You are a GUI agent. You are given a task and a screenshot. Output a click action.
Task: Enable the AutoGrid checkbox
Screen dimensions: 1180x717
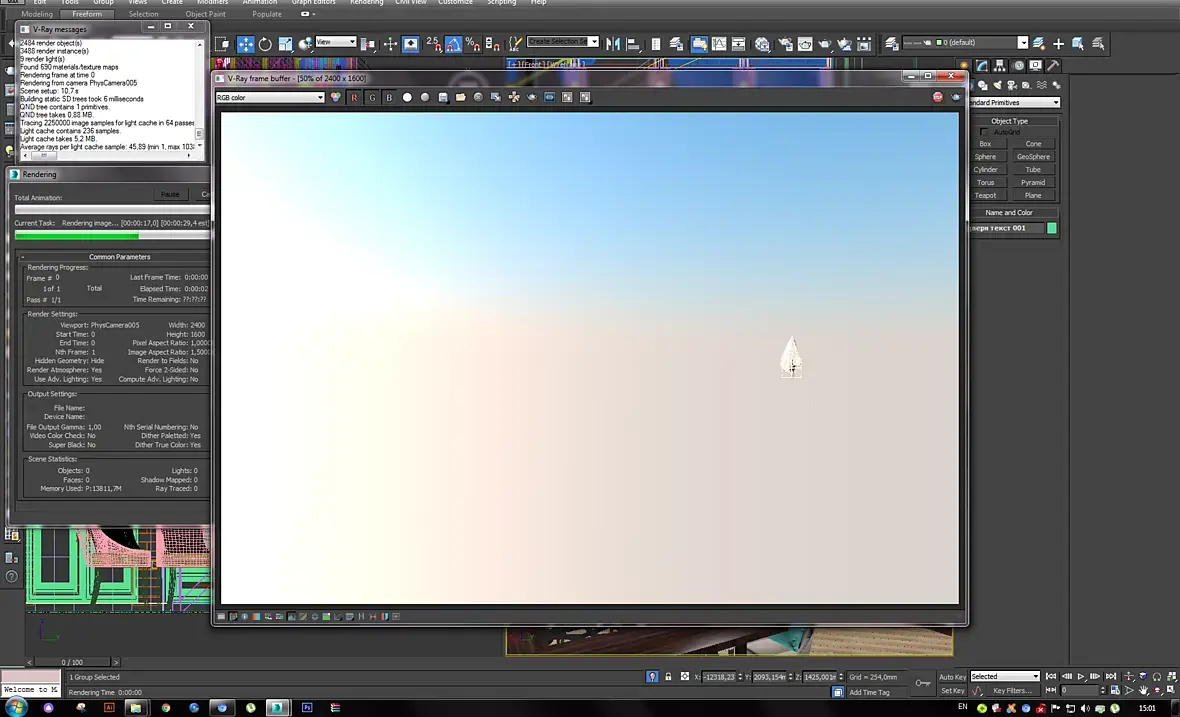pyautogui.click(x=984, y=132)
